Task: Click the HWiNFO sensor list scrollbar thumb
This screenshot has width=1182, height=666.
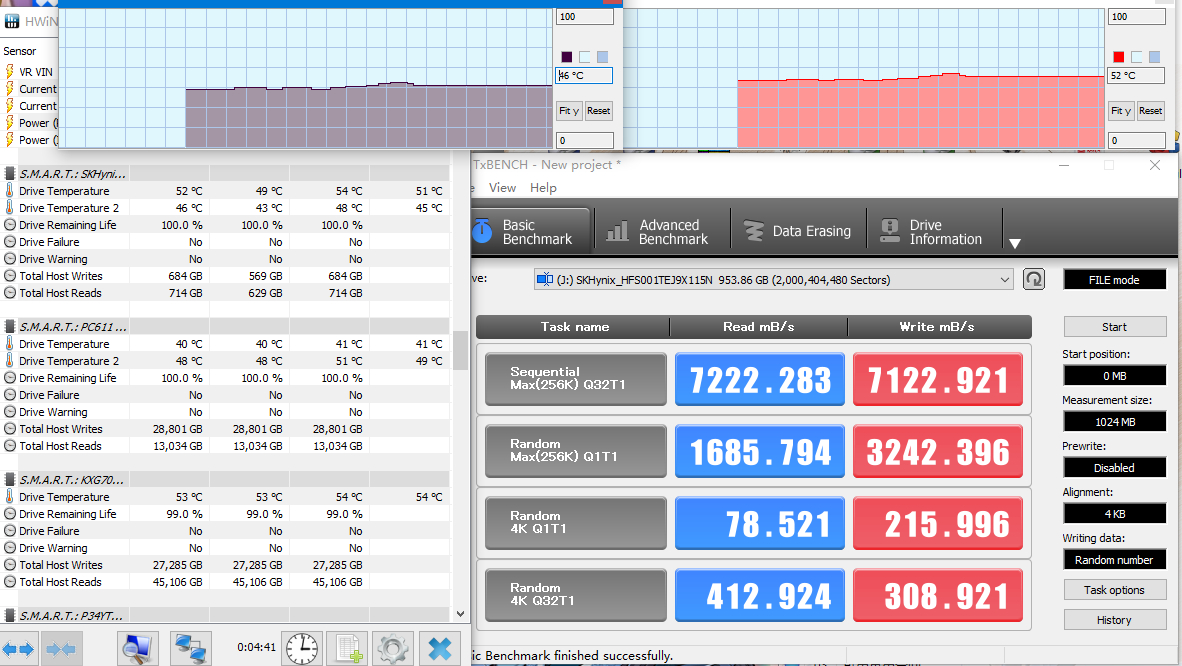Action: (x=461, y=350)
